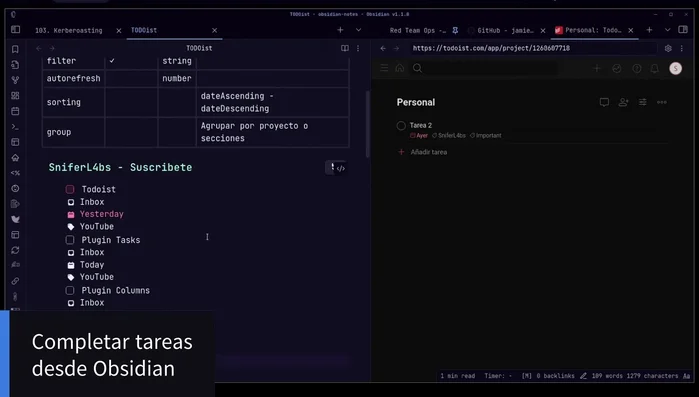The width and height of the screenshot is (699, 397).
Task: Open the Todoist help question mark icon
Action: 637,68
